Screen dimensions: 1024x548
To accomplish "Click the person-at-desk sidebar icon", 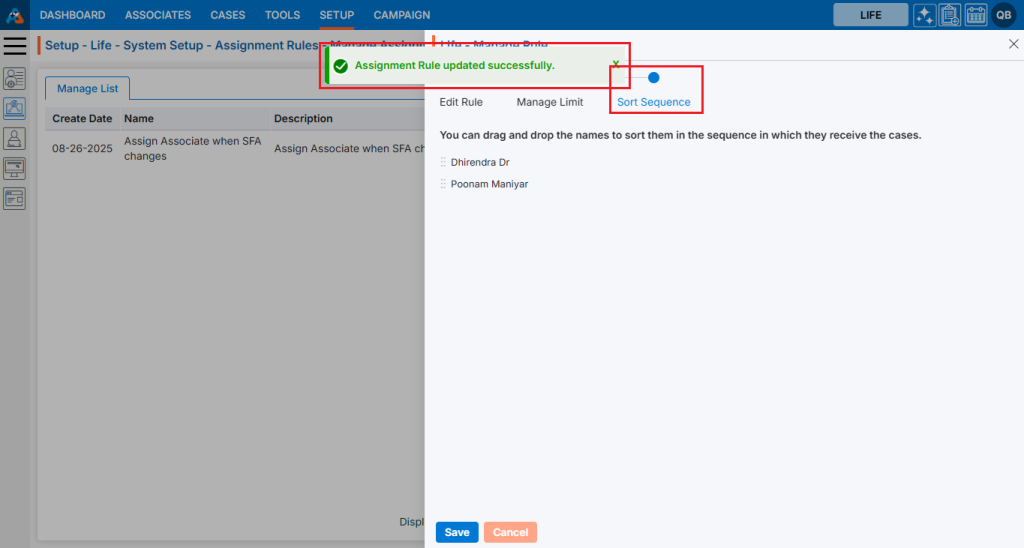I will (x=15, y=139).
